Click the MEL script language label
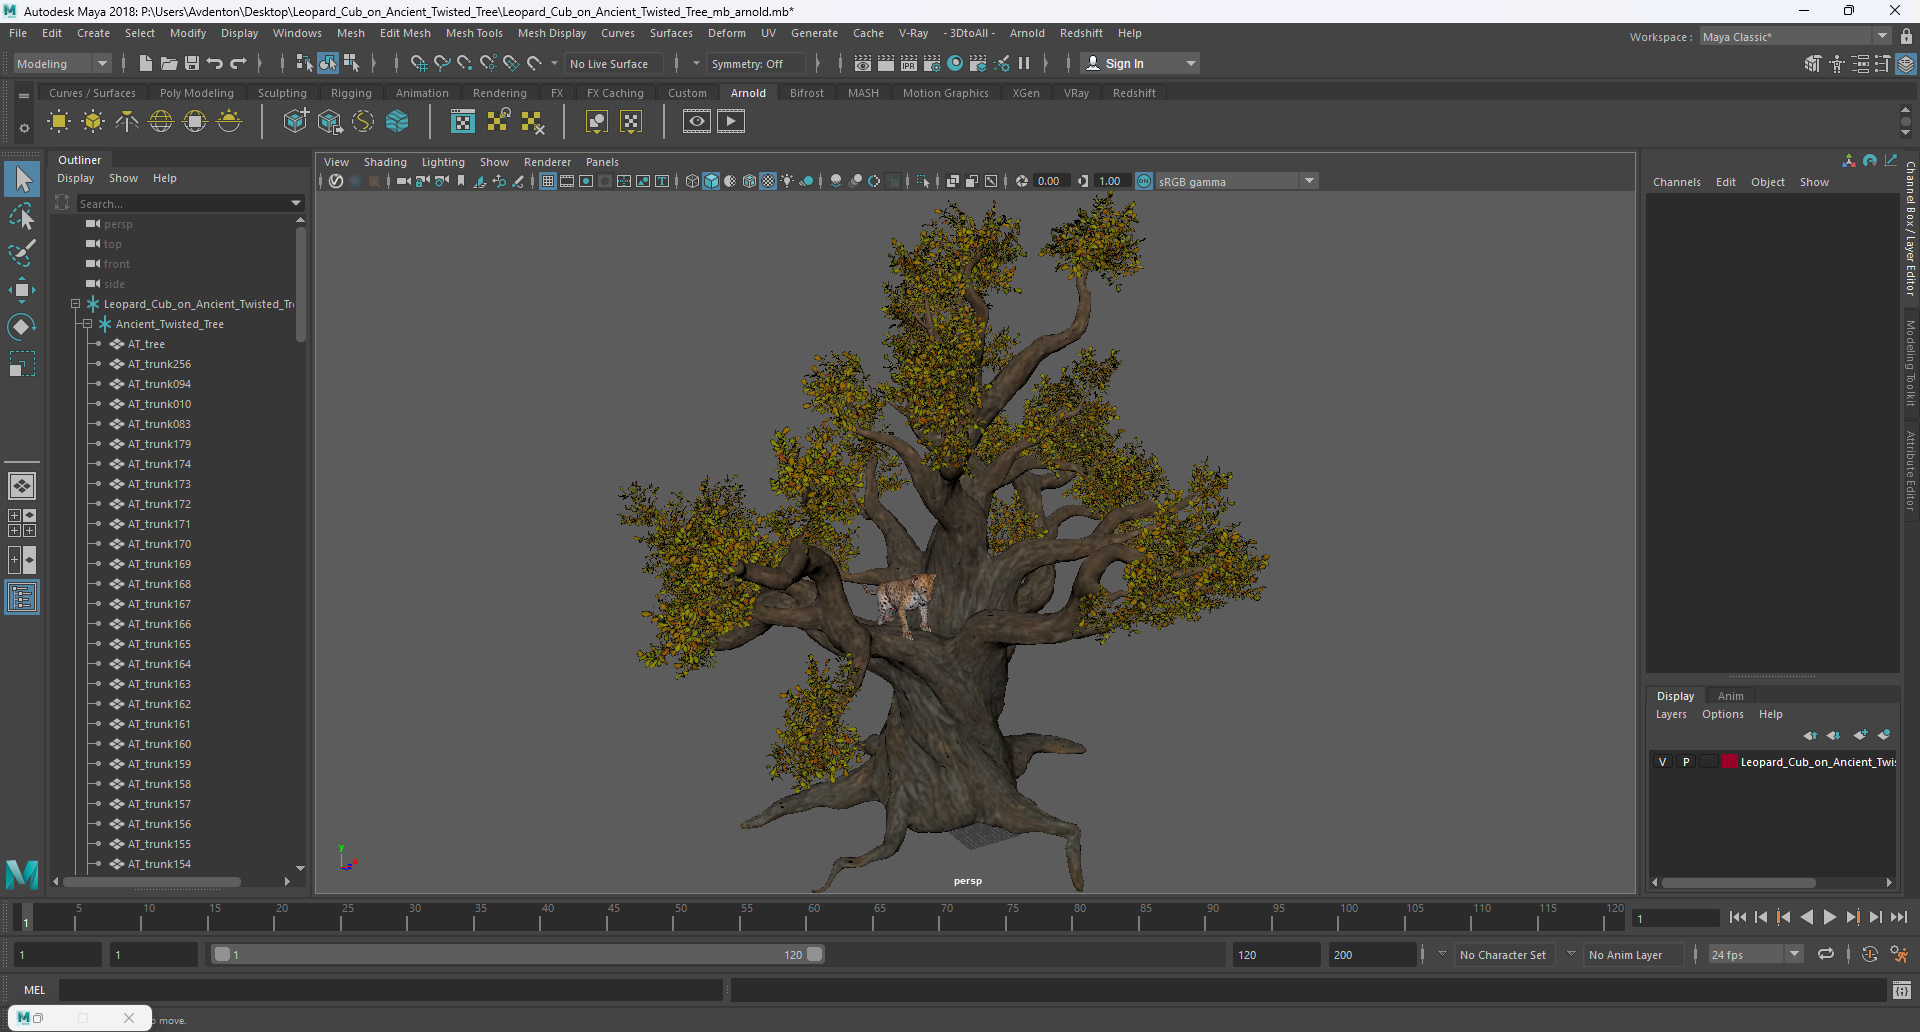Image resolution: width=1920 pixels, height=1032 pixels. 35,990
